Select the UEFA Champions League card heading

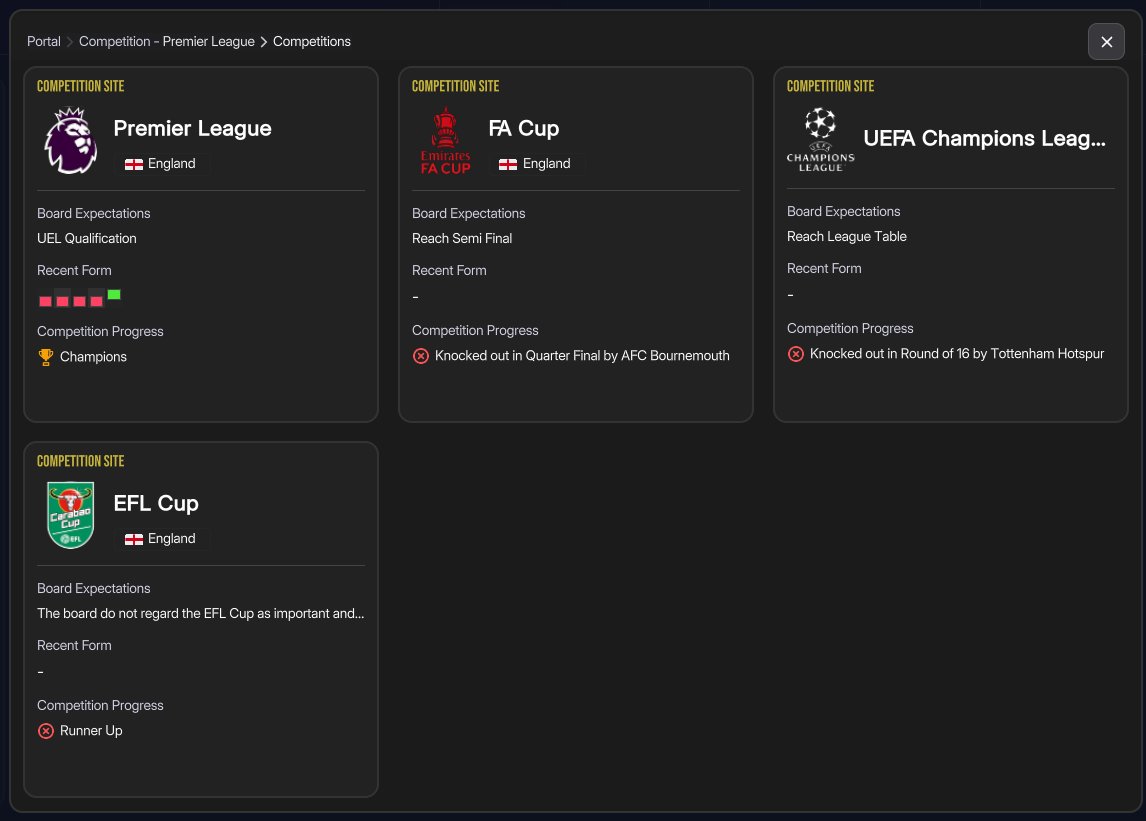984,139
